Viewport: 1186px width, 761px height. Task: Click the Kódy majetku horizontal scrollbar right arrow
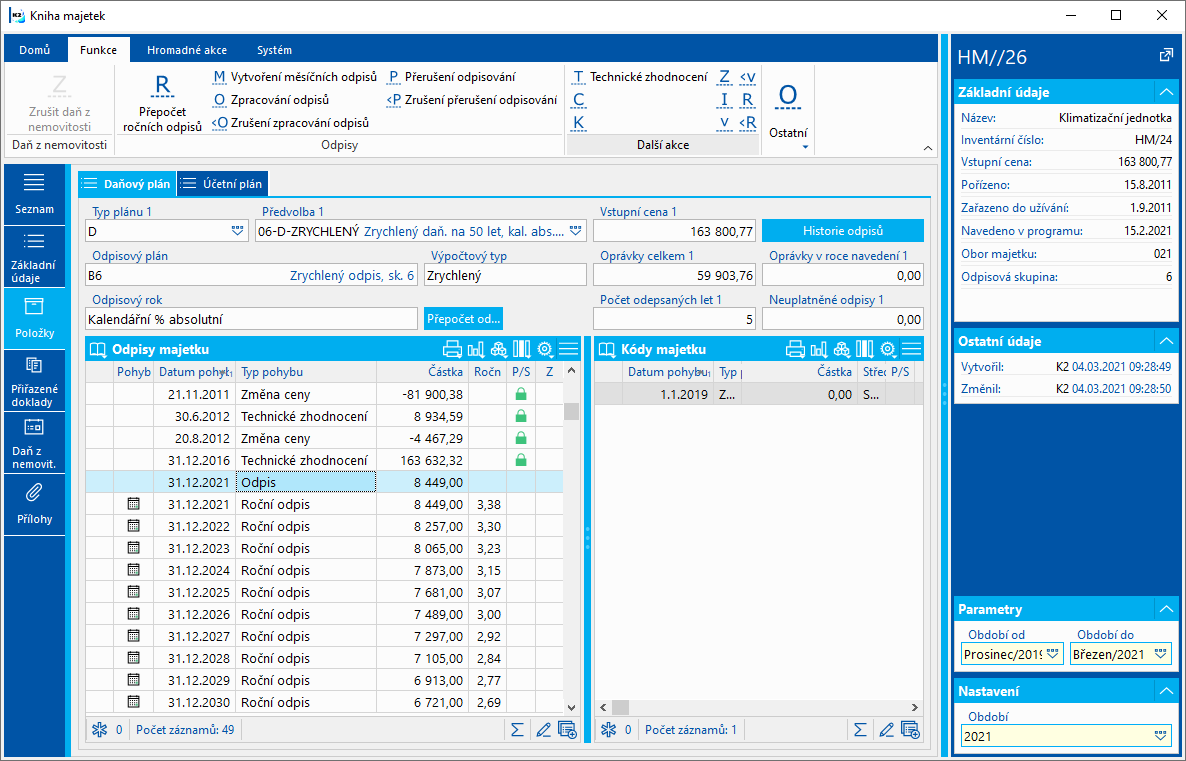click(914, 707)
